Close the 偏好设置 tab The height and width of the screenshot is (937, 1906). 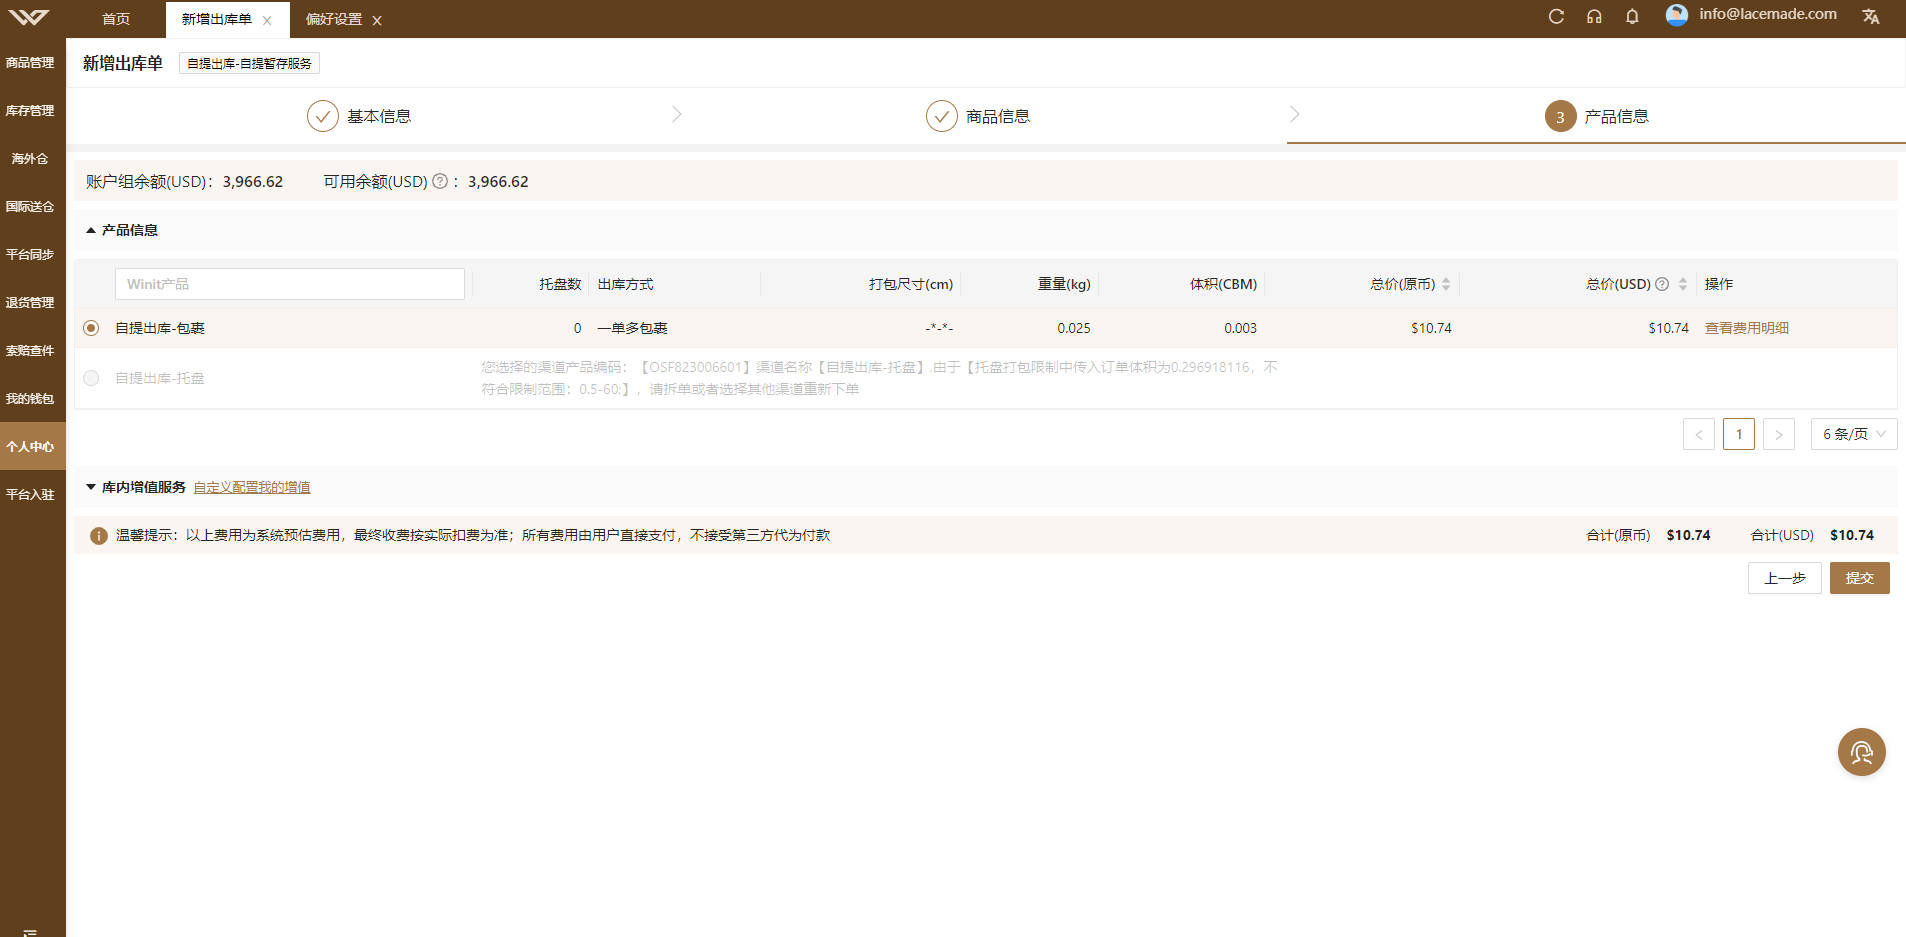(377, 20)
